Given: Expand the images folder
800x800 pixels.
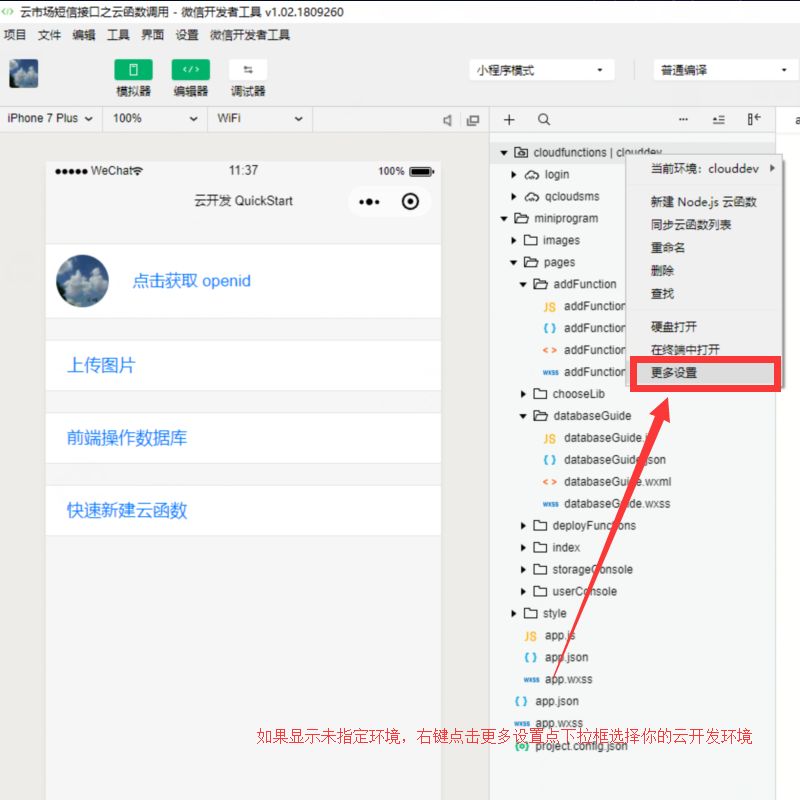Looking at the screenshot, I should click(x=514, y=240).
